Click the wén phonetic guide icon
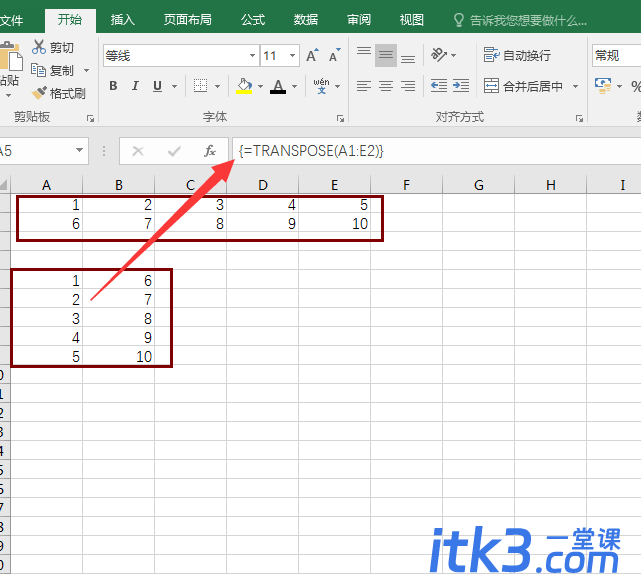The image size is (641, 574). pyautogui.click(x=321, y=86)
